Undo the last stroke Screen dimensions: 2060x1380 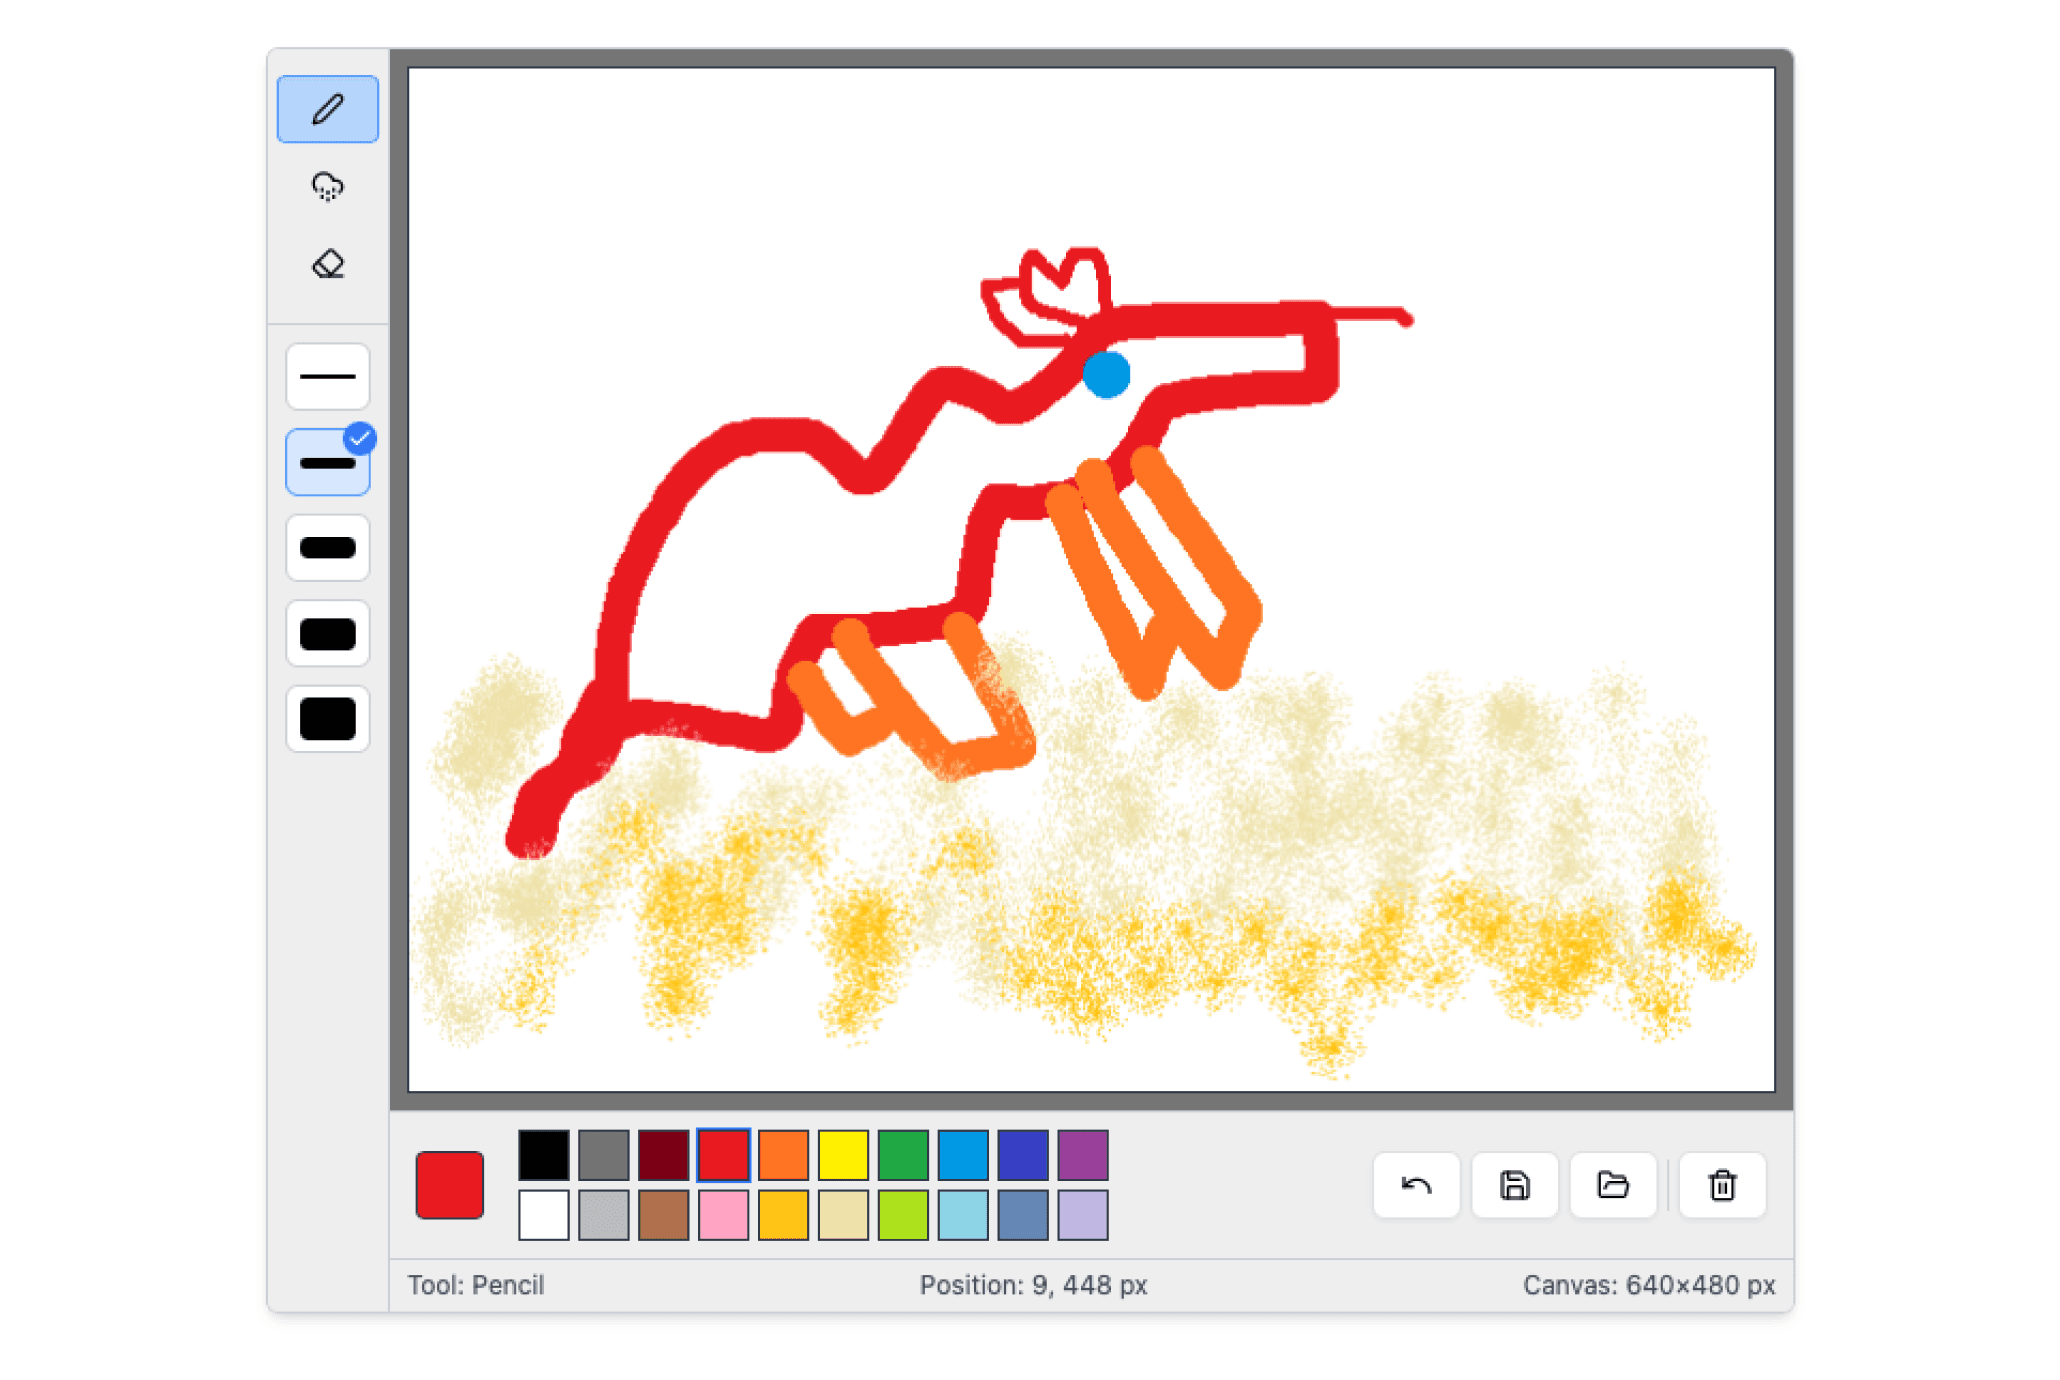1415,1186
